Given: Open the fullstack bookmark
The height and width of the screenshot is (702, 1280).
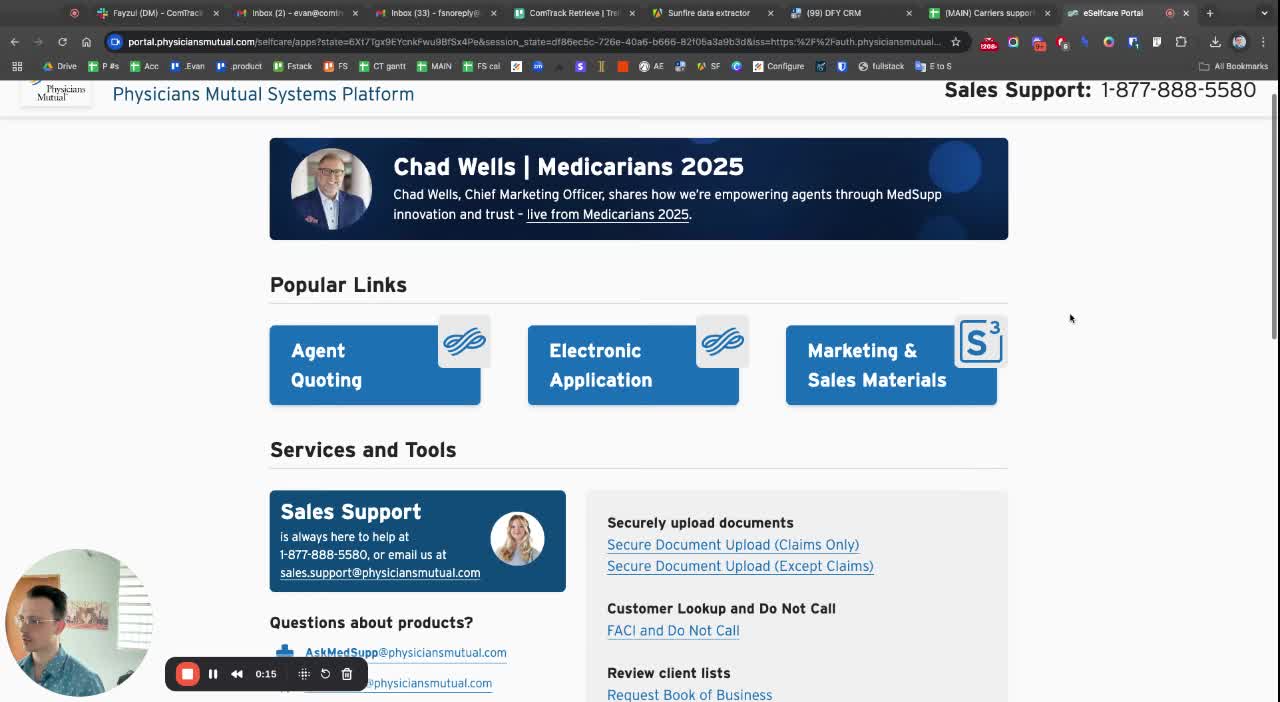Looking at the screenshot, I should 881,66.
